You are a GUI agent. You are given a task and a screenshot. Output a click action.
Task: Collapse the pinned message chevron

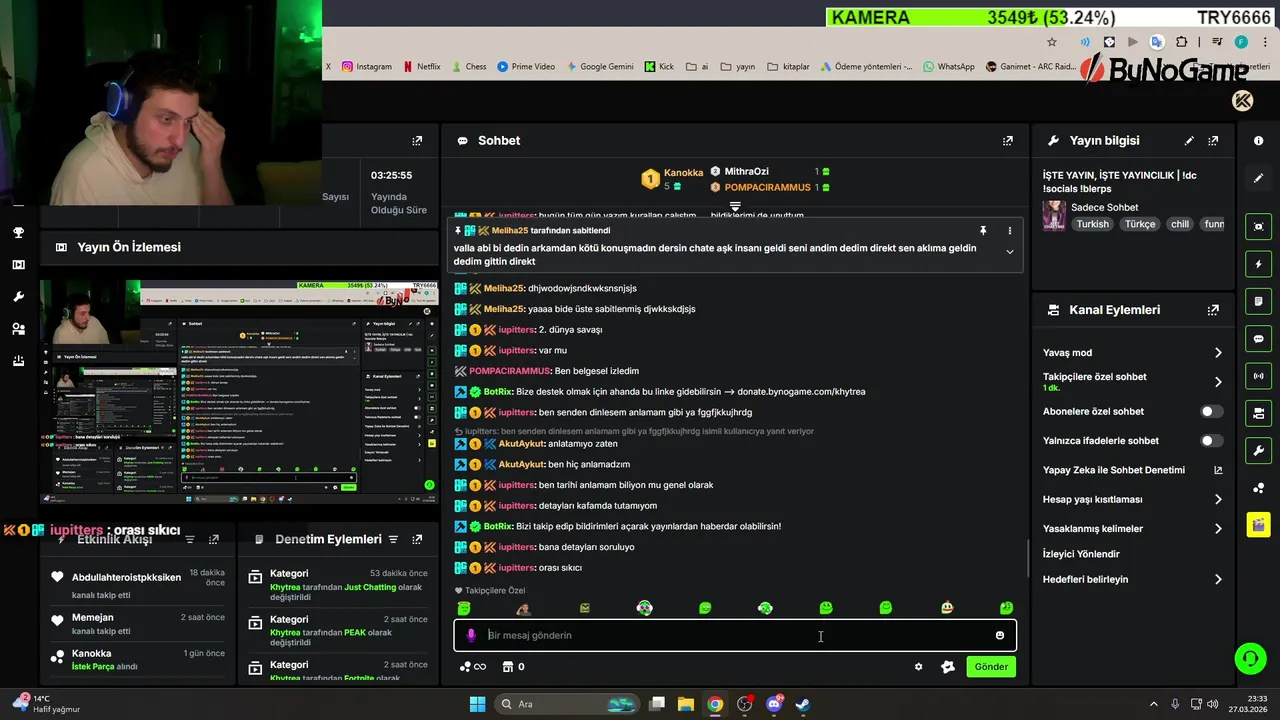[1009, 252]
